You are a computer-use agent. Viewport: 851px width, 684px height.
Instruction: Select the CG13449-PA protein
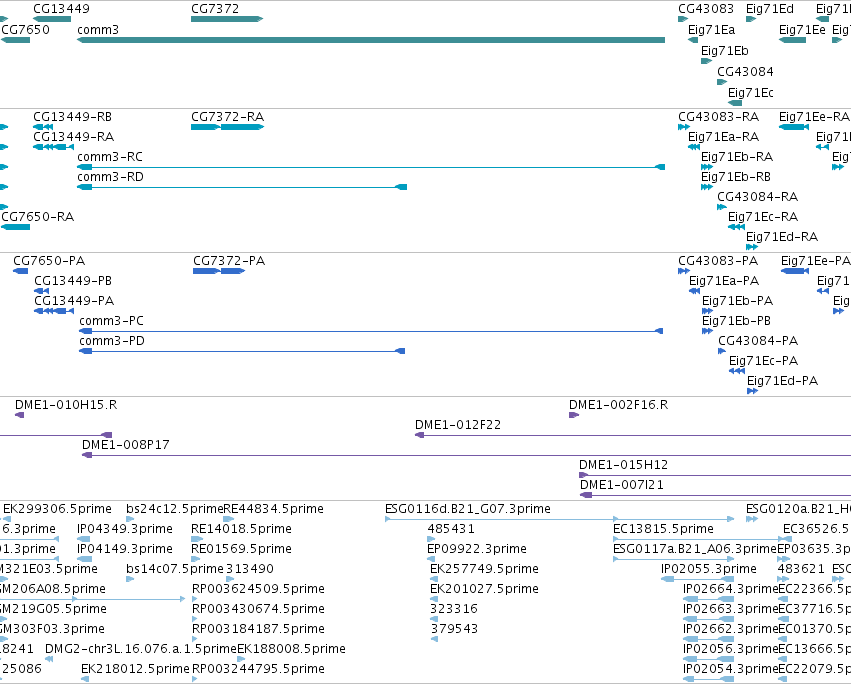54,311
